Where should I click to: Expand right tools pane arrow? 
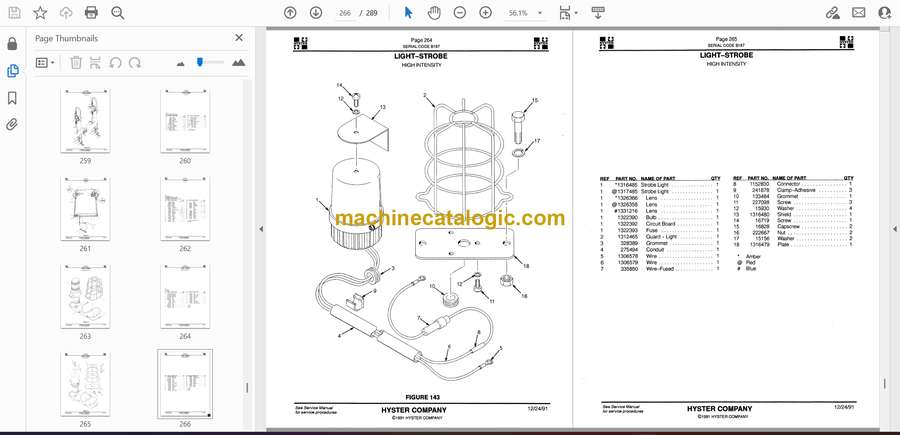894,229
